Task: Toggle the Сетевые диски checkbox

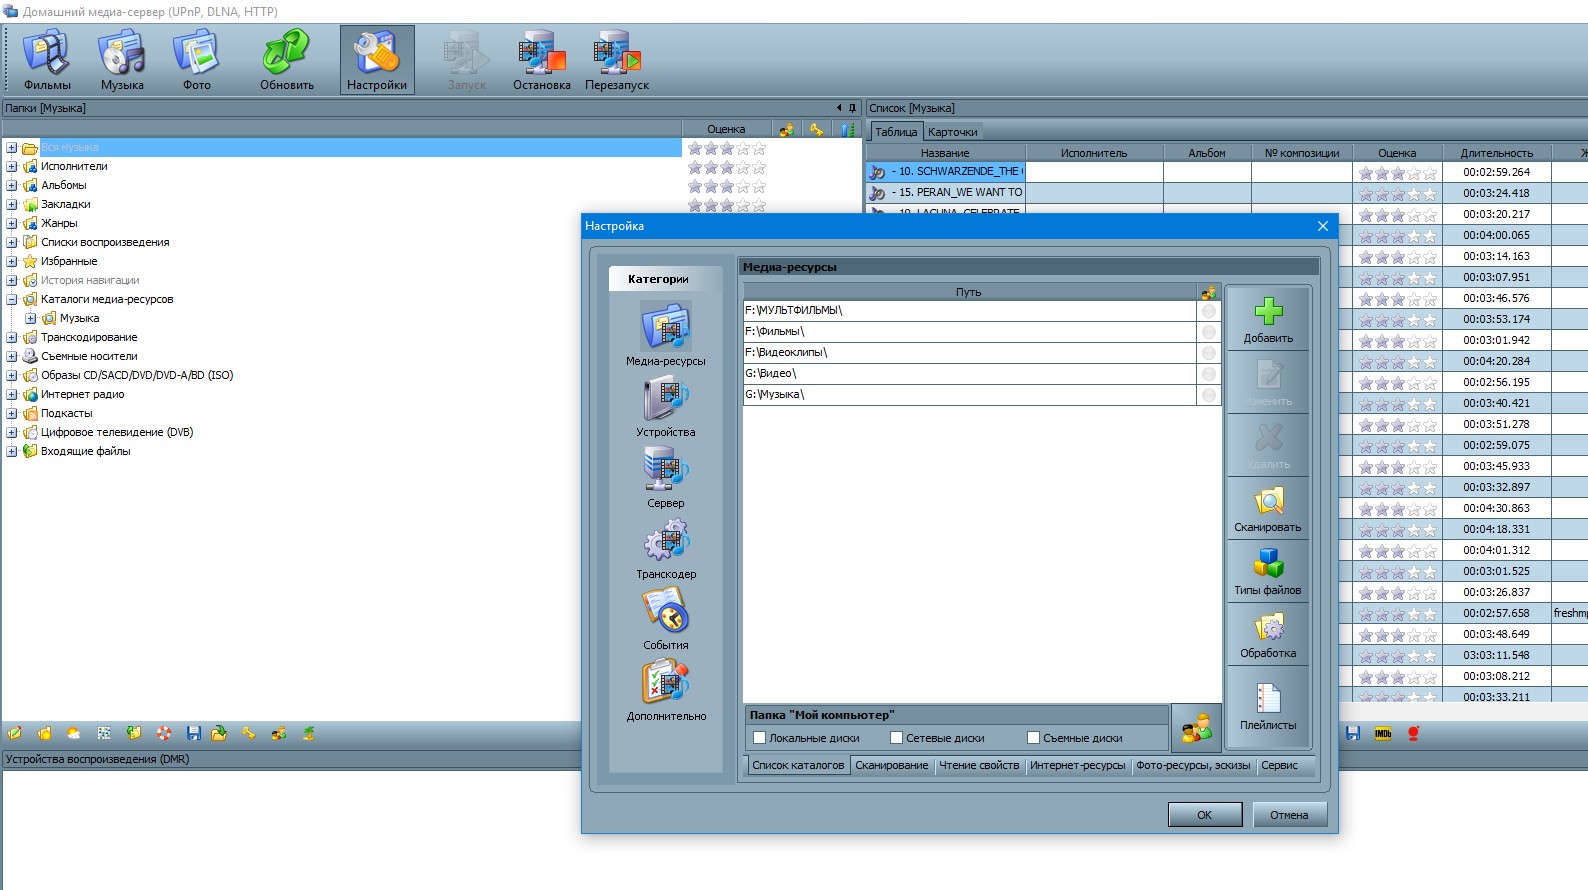Action: tap(896, 738)
